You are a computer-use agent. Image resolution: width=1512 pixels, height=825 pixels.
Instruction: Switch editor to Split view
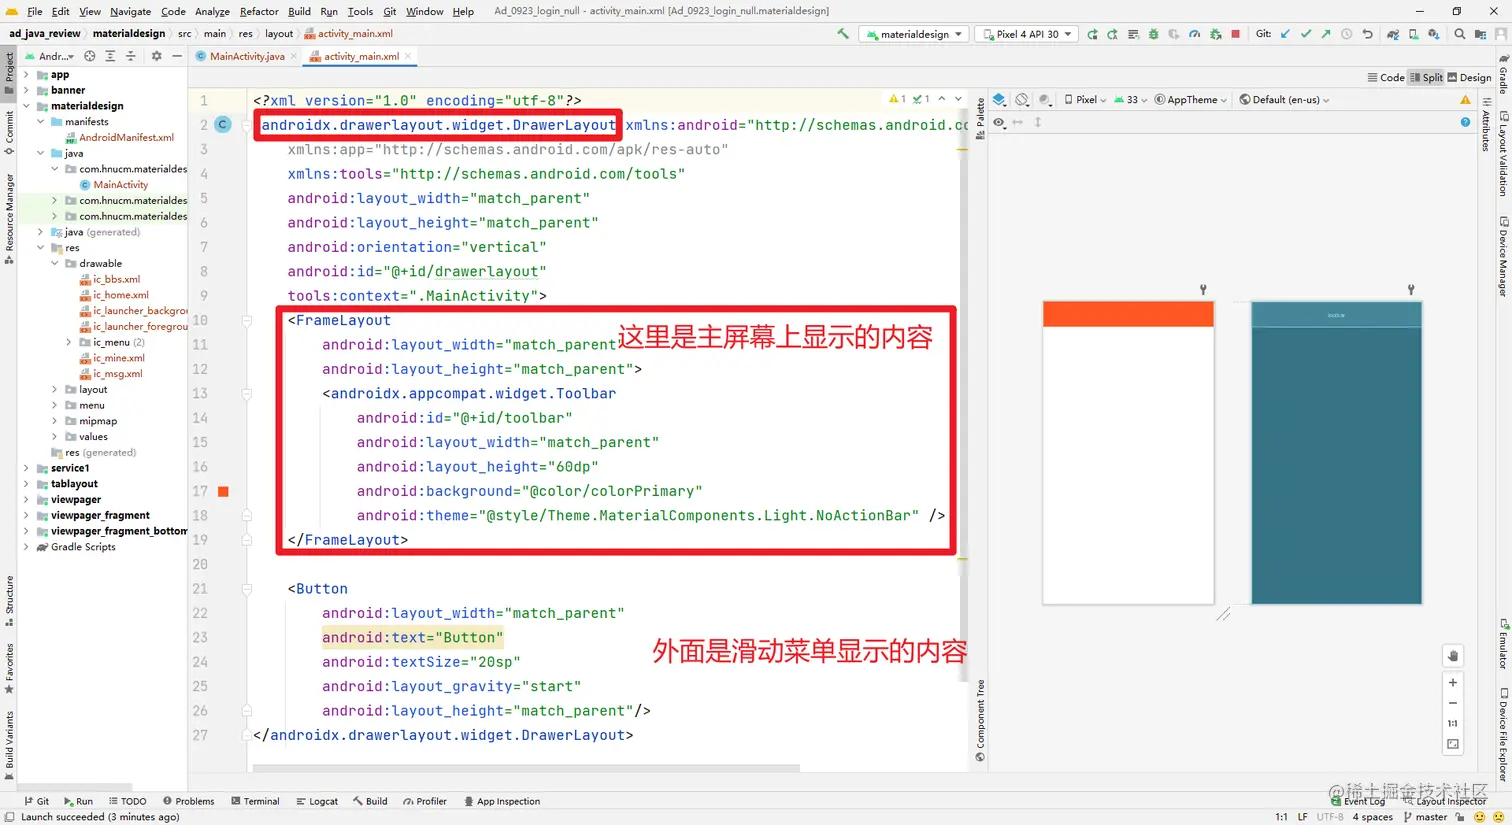[1427, 77]
